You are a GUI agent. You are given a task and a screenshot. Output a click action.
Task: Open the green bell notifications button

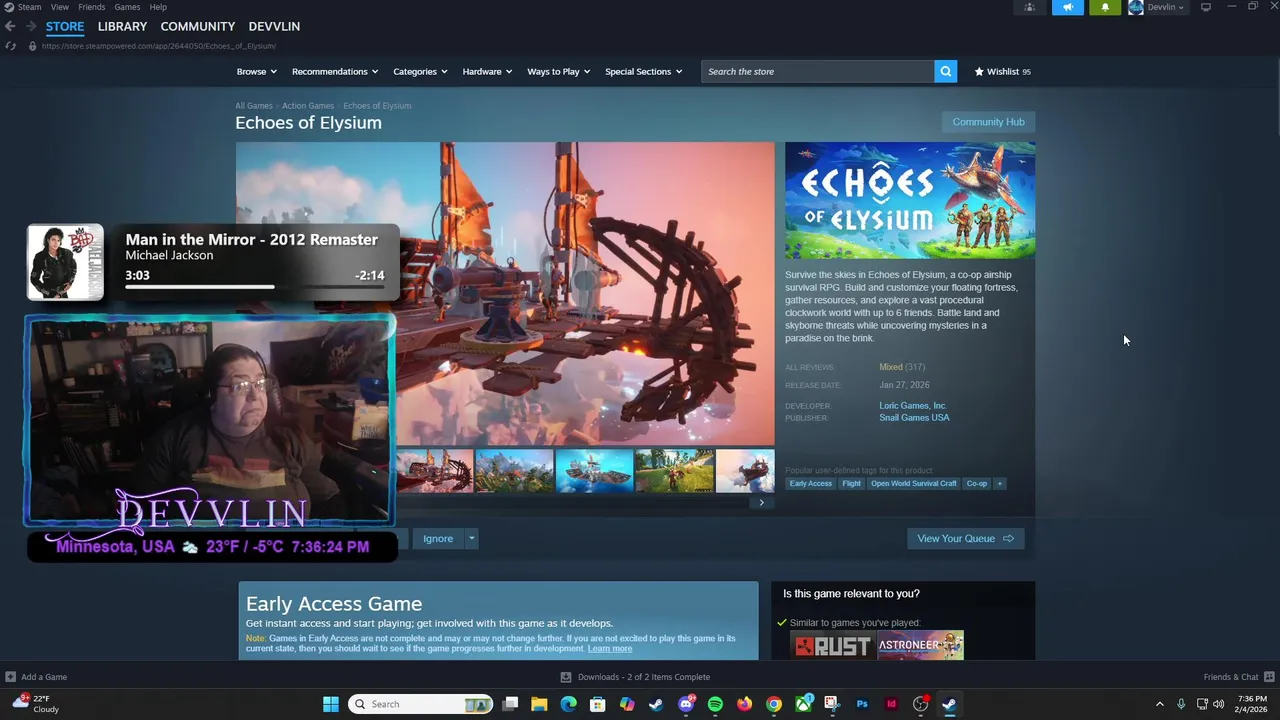coord(1105,7)
